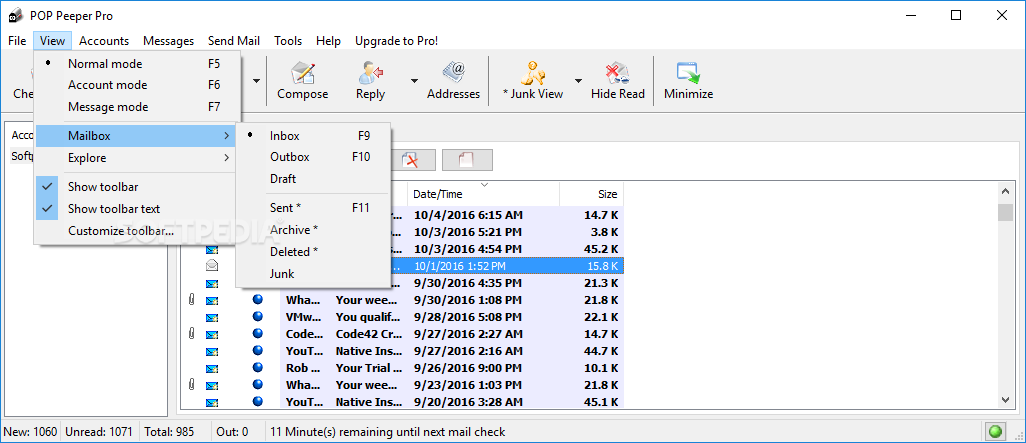Sort by the Date/Time column header
Image resolution: width=1026 pixels, height=443 pixels.
[484, 194]
